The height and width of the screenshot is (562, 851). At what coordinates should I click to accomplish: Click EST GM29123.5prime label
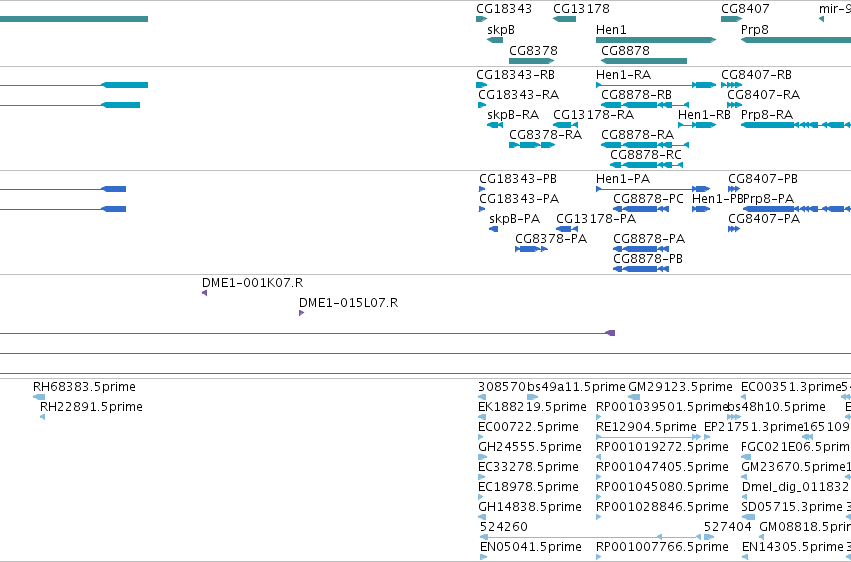pos(680,387)
